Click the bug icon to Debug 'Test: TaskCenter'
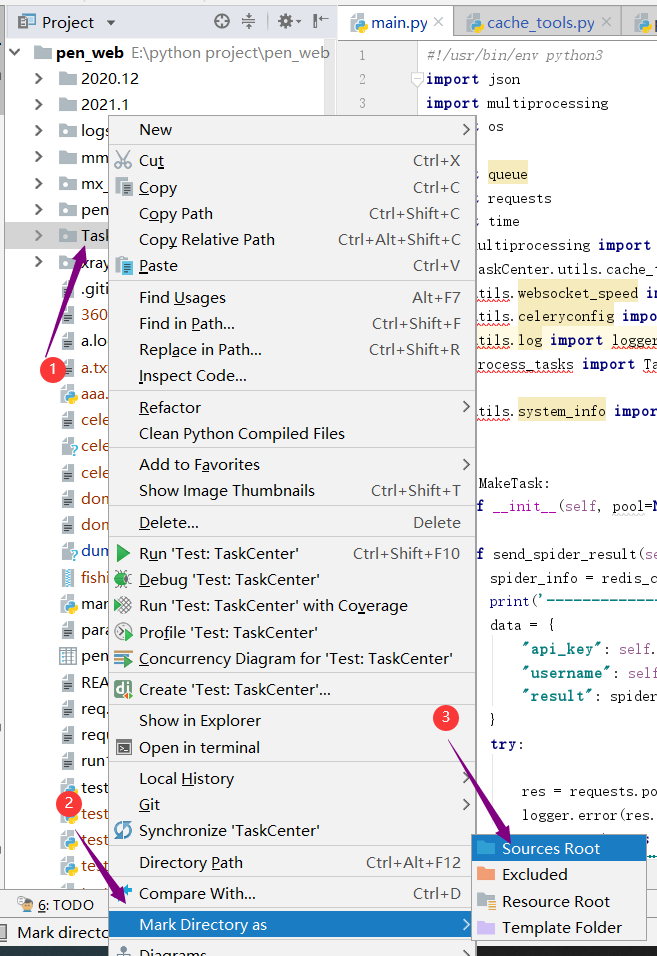This screenshot has height=956, width=657. tap(123, 578)
